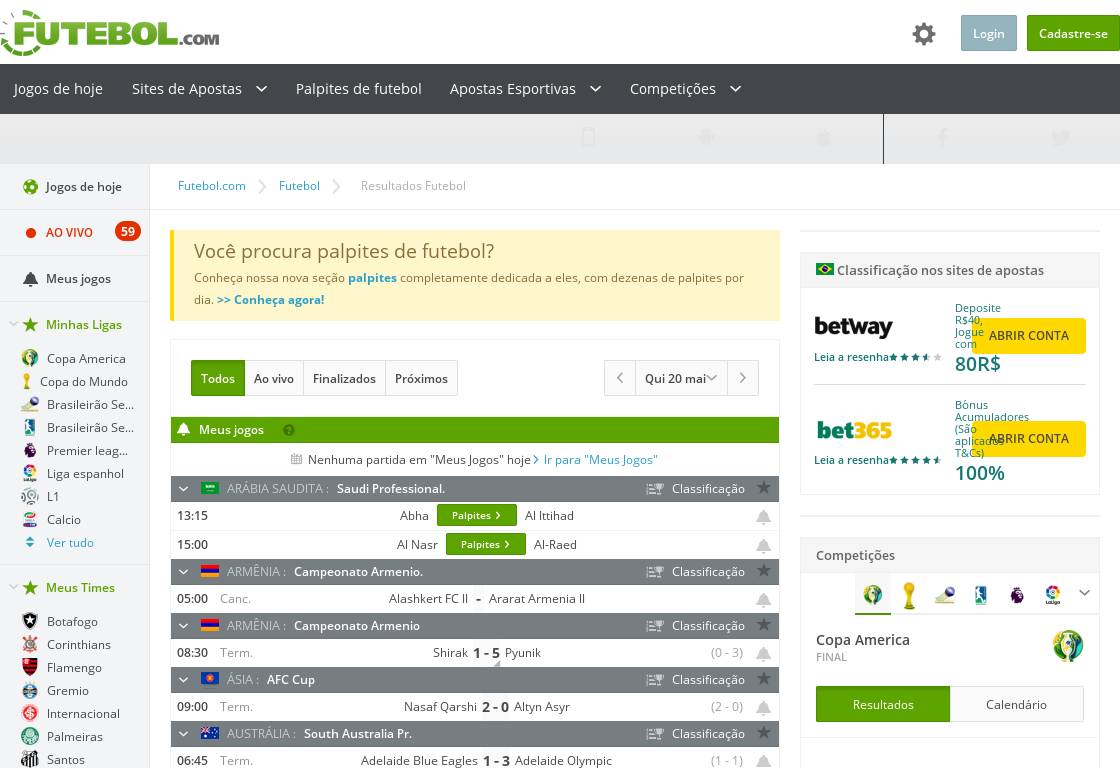Open the settings gear icon
The height and width of the screenshot is (768, 1120).
click(923, 34)
